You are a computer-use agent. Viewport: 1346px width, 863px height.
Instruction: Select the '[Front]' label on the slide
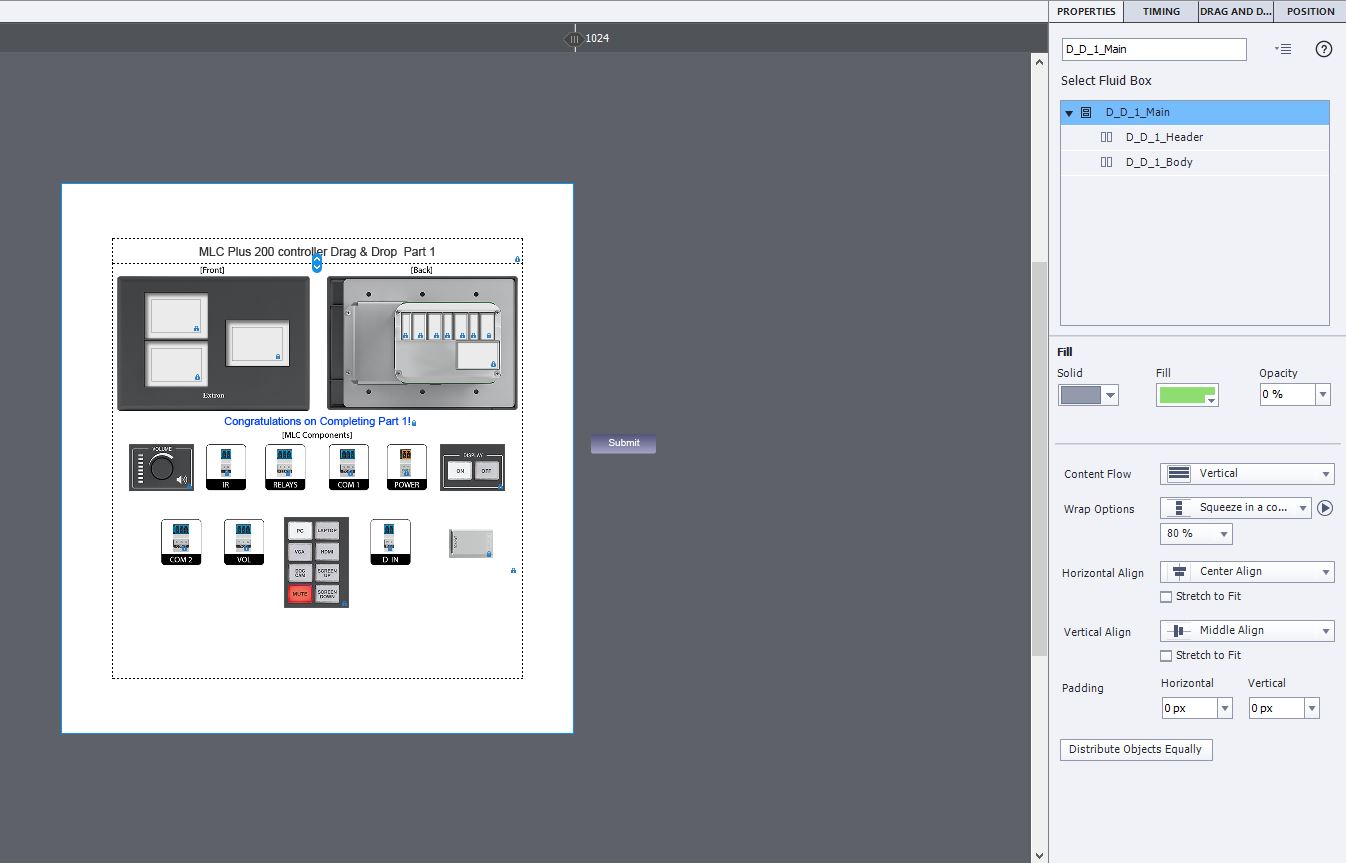(212, 270)
